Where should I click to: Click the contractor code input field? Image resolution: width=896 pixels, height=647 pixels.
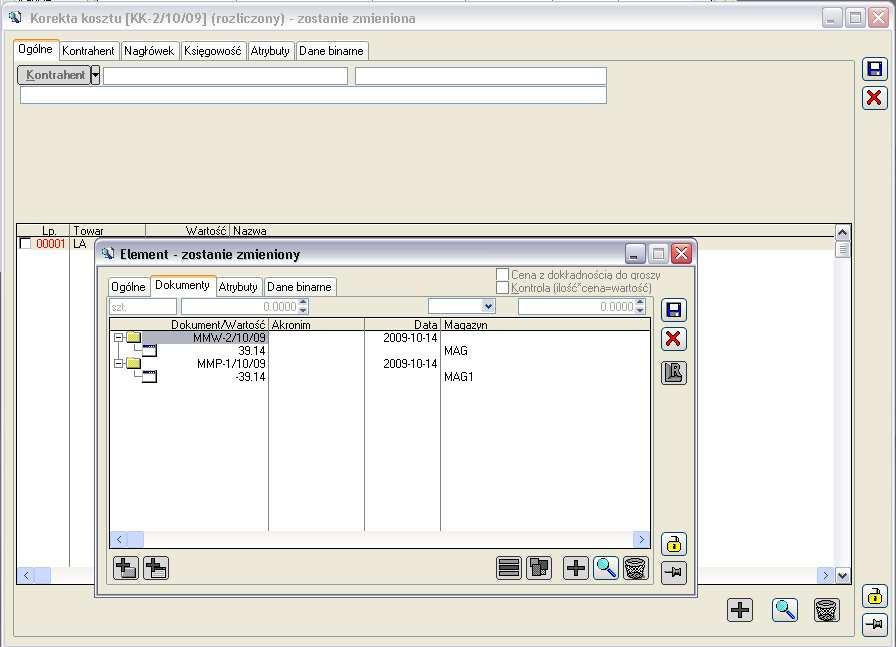(225, 76)
